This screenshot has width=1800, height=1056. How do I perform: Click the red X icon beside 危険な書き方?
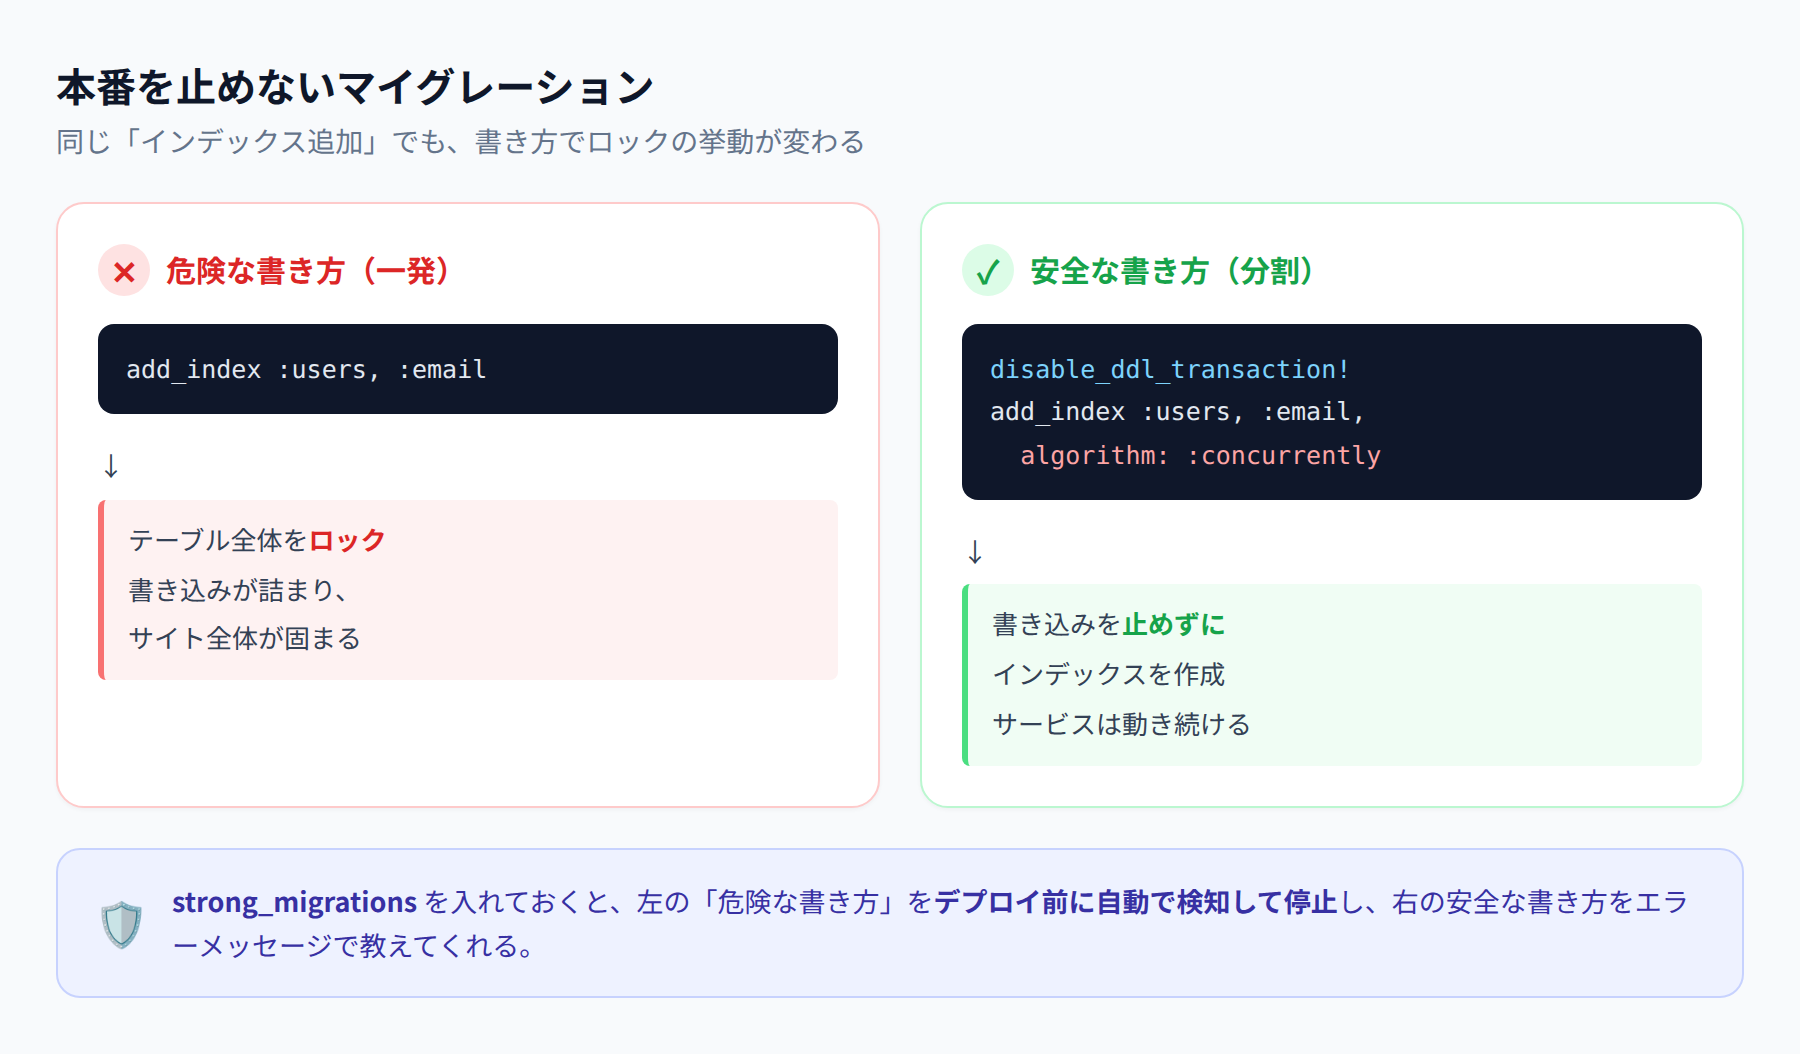point(124,271)
